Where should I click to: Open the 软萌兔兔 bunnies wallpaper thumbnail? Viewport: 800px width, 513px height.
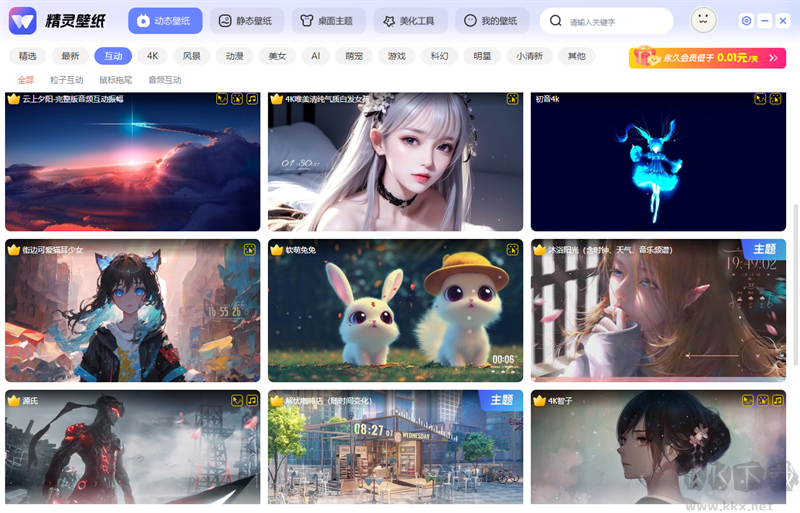tap(395, 310)
